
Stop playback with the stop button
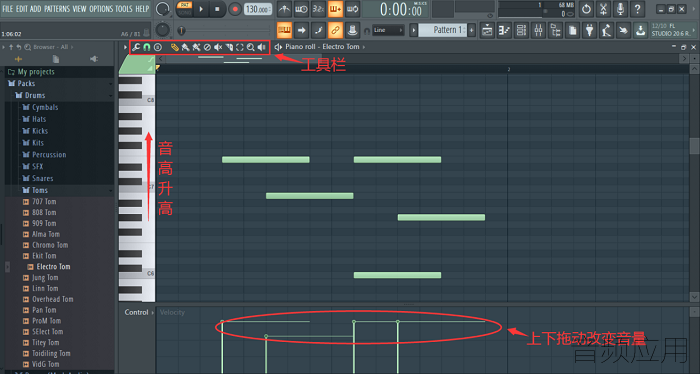(217, 9)
